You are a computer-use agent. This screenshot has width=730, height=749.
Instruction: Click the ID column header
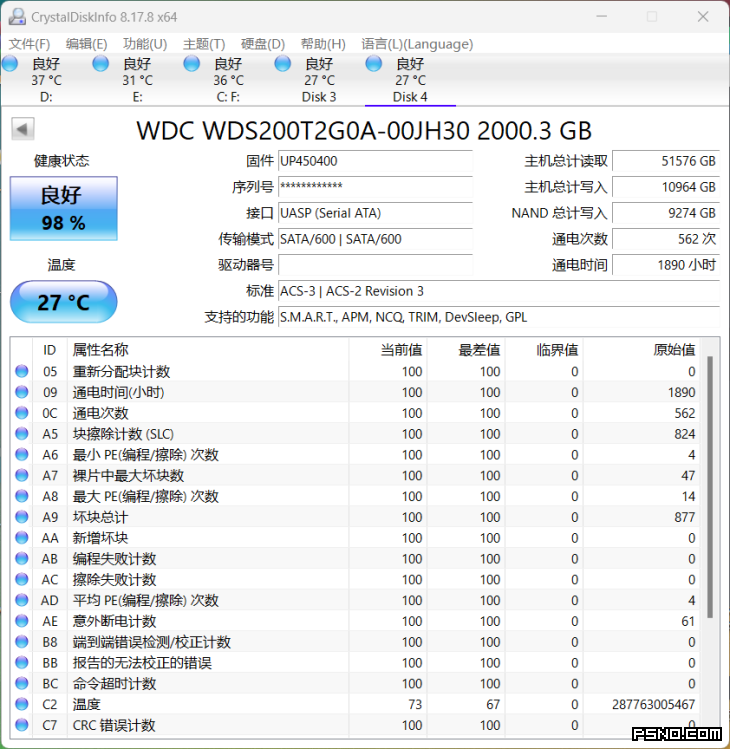coord(50,350)
